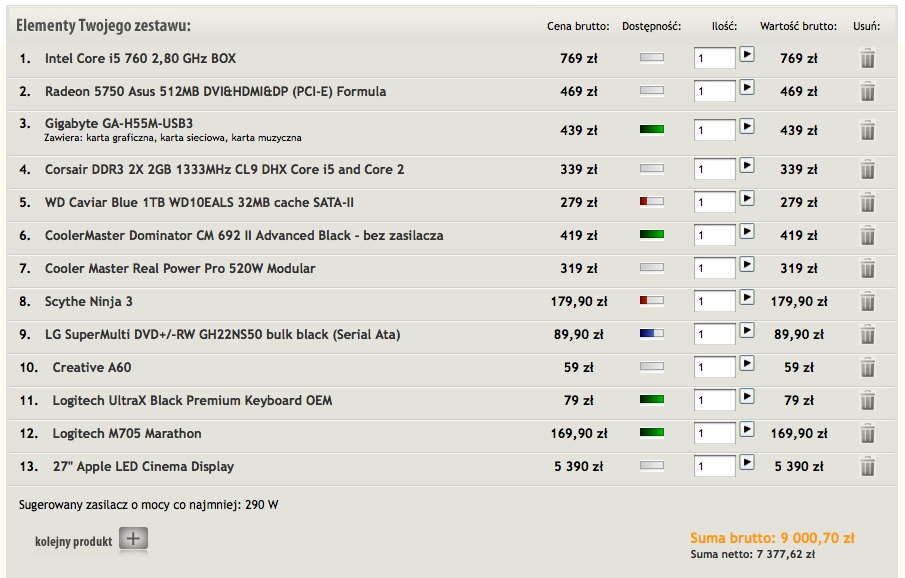Remove Logitech UltraX keyboard via trash icon
The height and width of the screenshot is (578, 905).
pos(867,400)
